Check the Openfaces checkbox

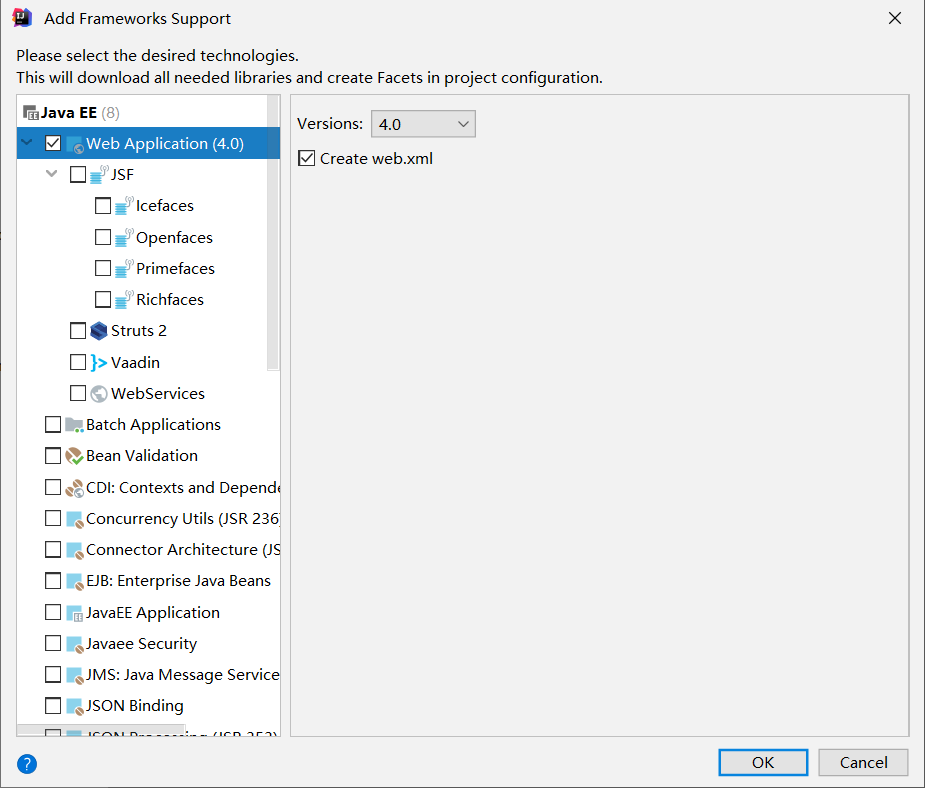coord(103,237)
